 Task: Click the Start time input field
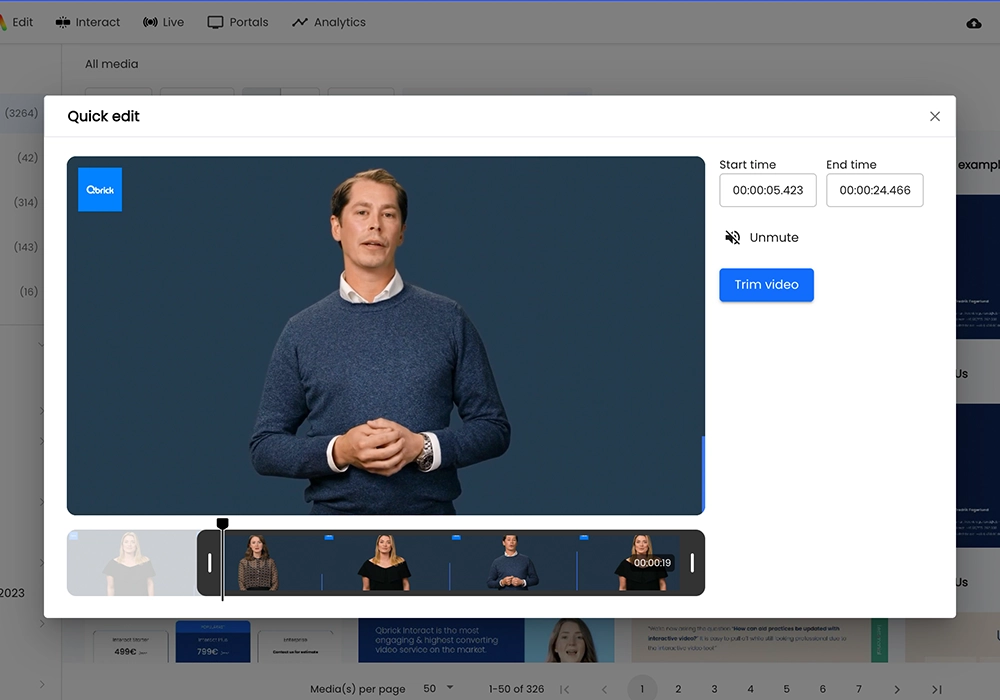(767, 190)
